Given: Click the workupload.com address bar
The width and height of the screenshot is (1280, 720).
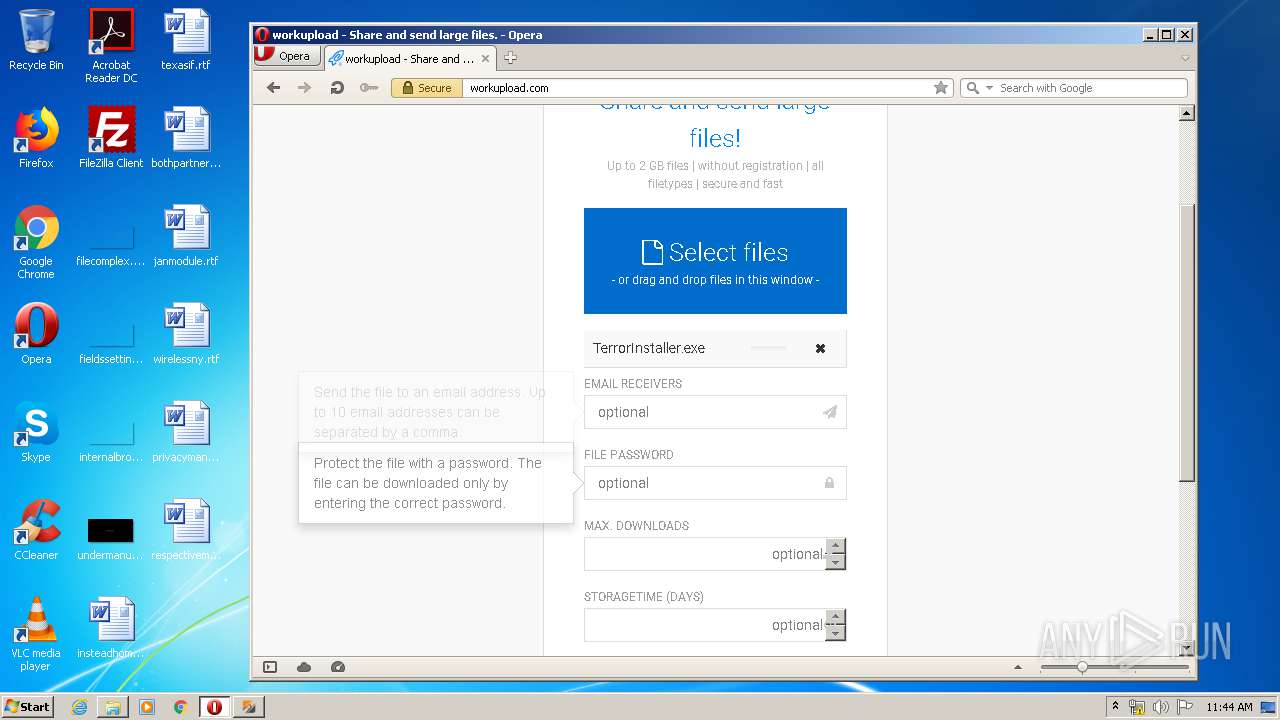Looking at the screenshot, I should 697,88.
